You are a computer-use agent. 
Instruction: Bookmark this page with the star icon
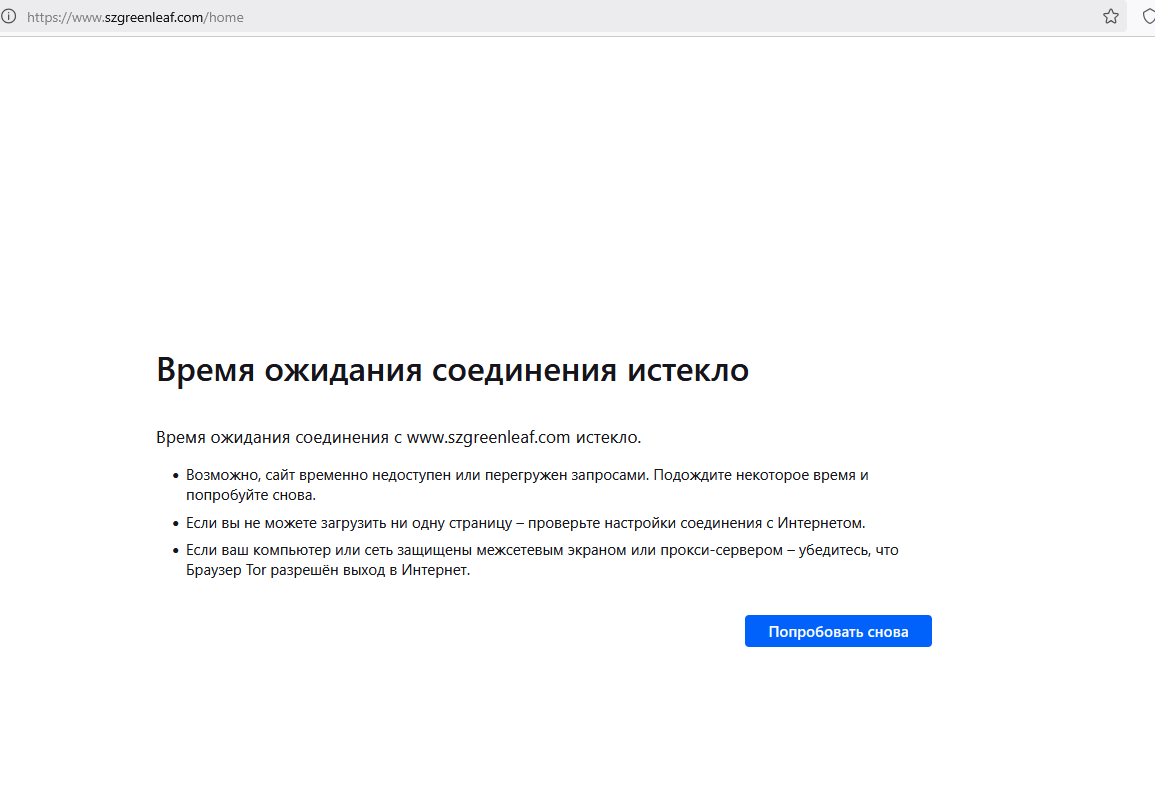tap(1110, 17)
